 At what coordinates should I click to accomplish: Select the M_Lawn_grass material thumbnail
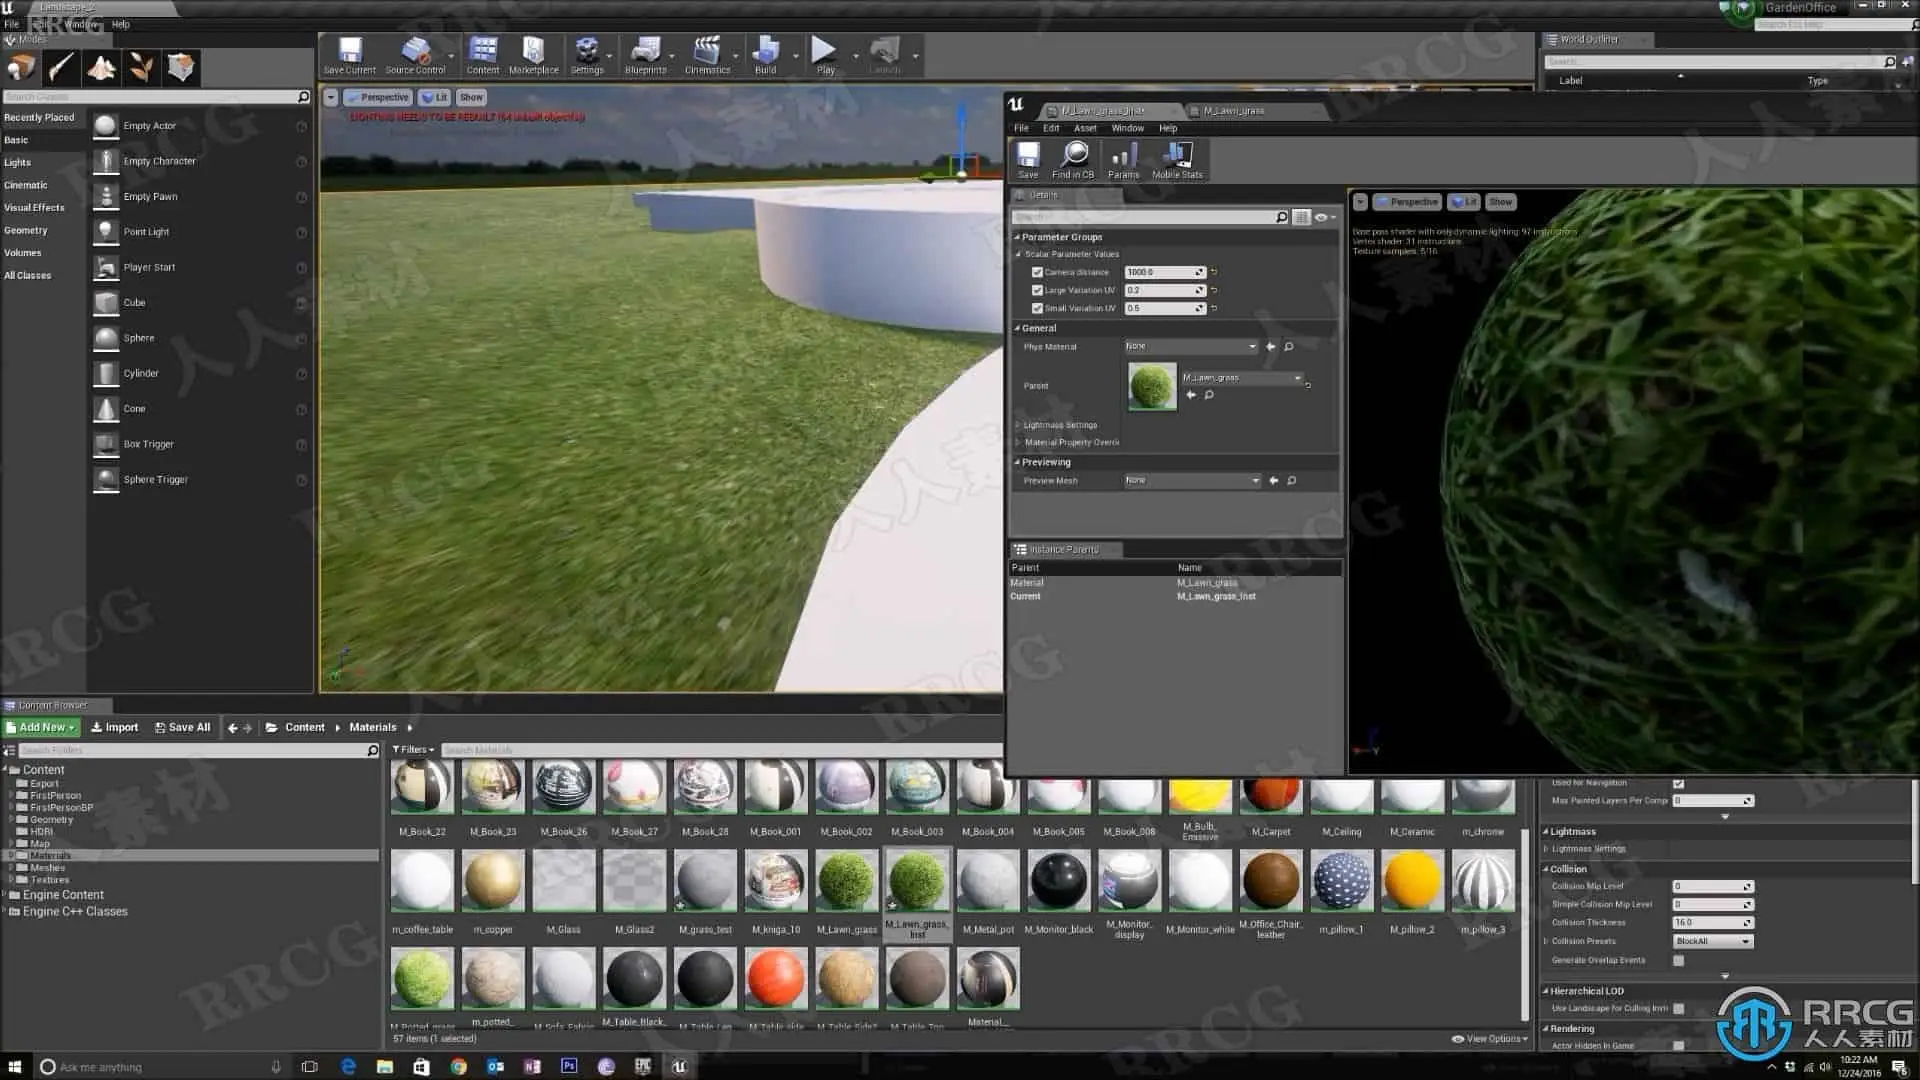846,881
